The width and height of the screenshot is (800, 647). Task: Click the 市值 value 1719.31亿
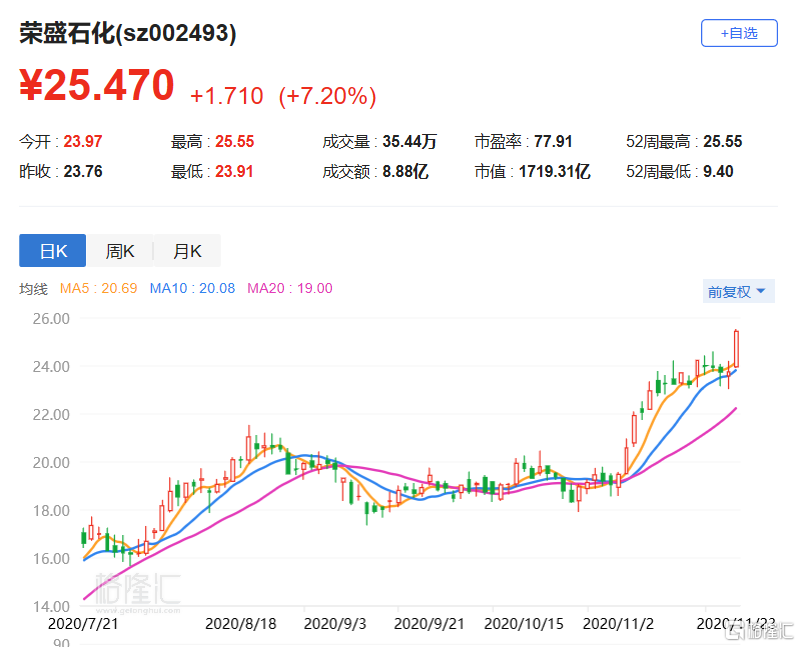(555, 171)
